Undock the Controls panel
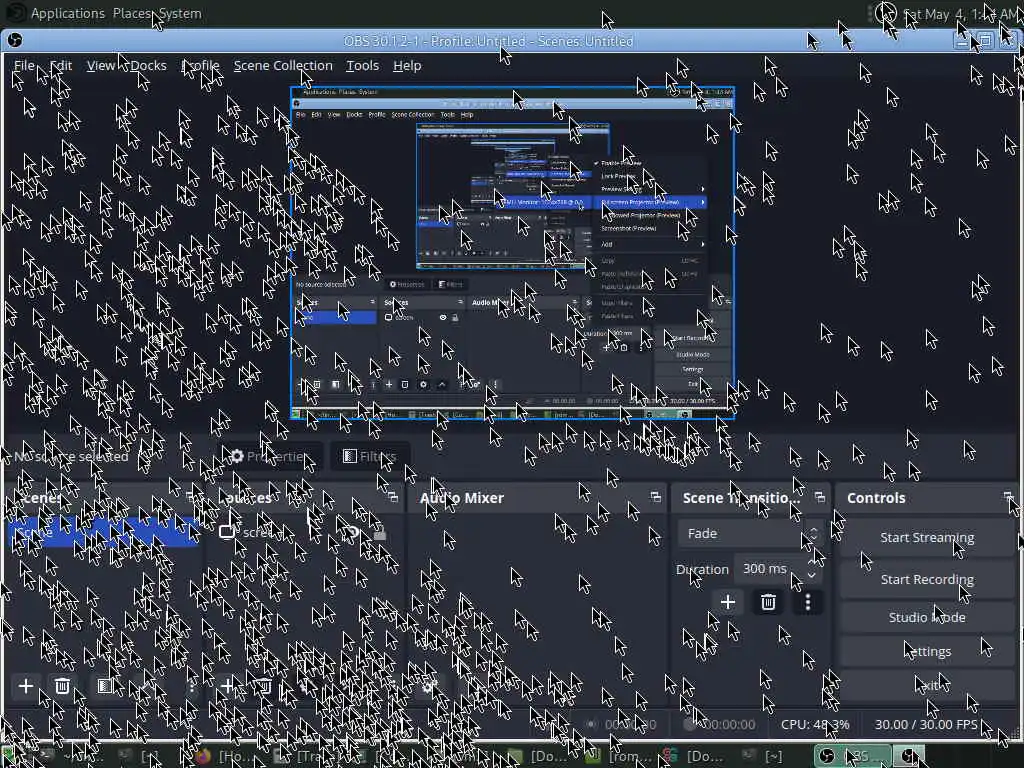 tap(1008, 498)
